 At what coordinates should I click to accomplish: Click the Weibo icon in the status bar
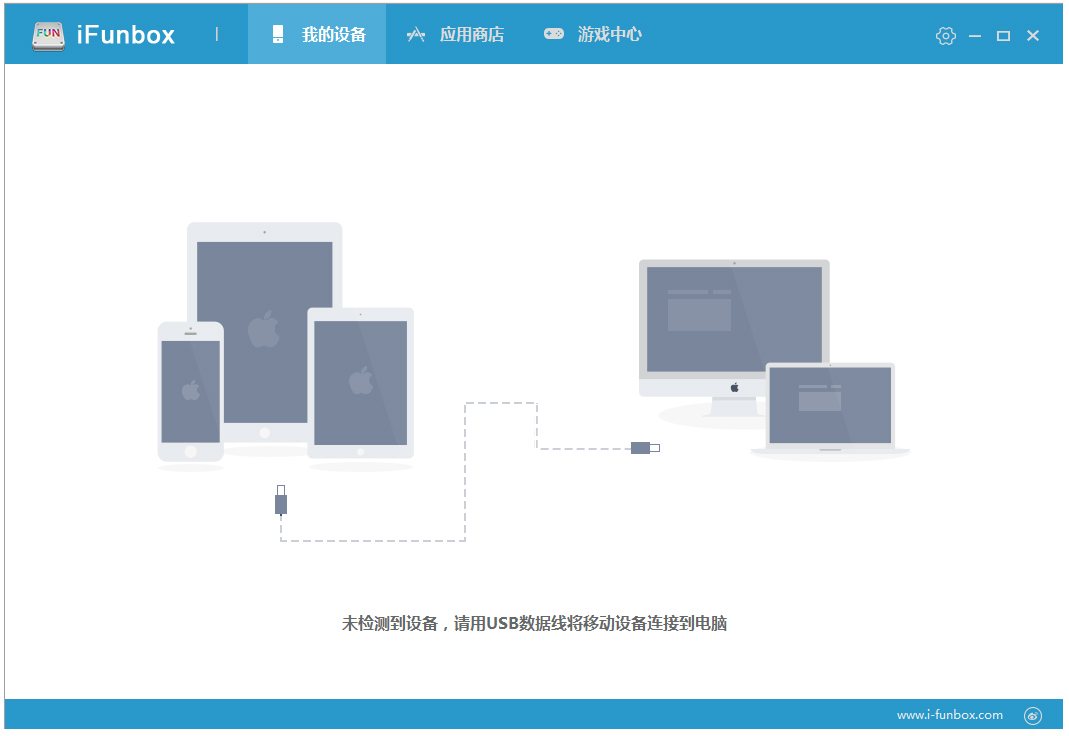point(1032,715)
